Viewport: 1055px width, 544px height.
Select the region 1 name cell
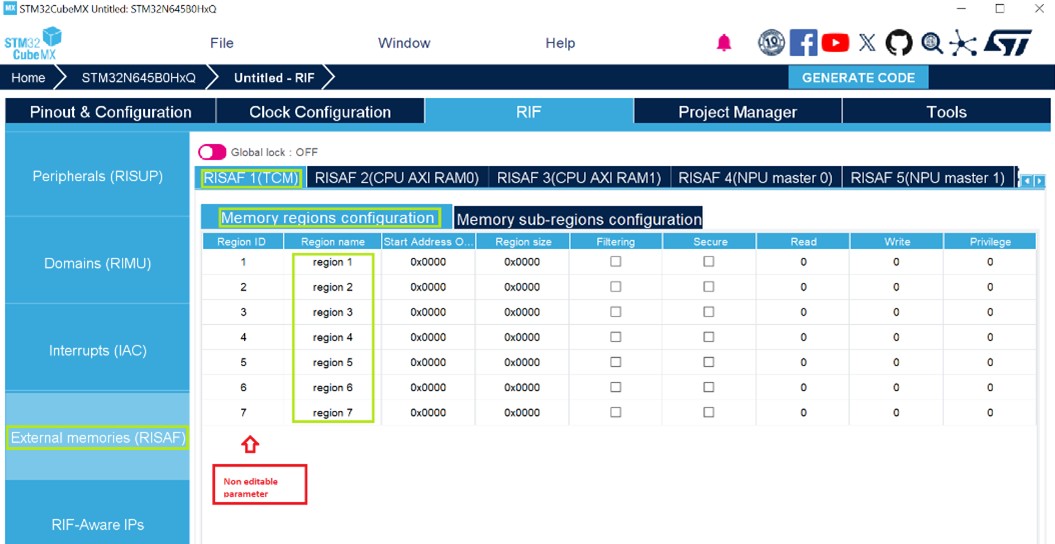coord(332,262)
